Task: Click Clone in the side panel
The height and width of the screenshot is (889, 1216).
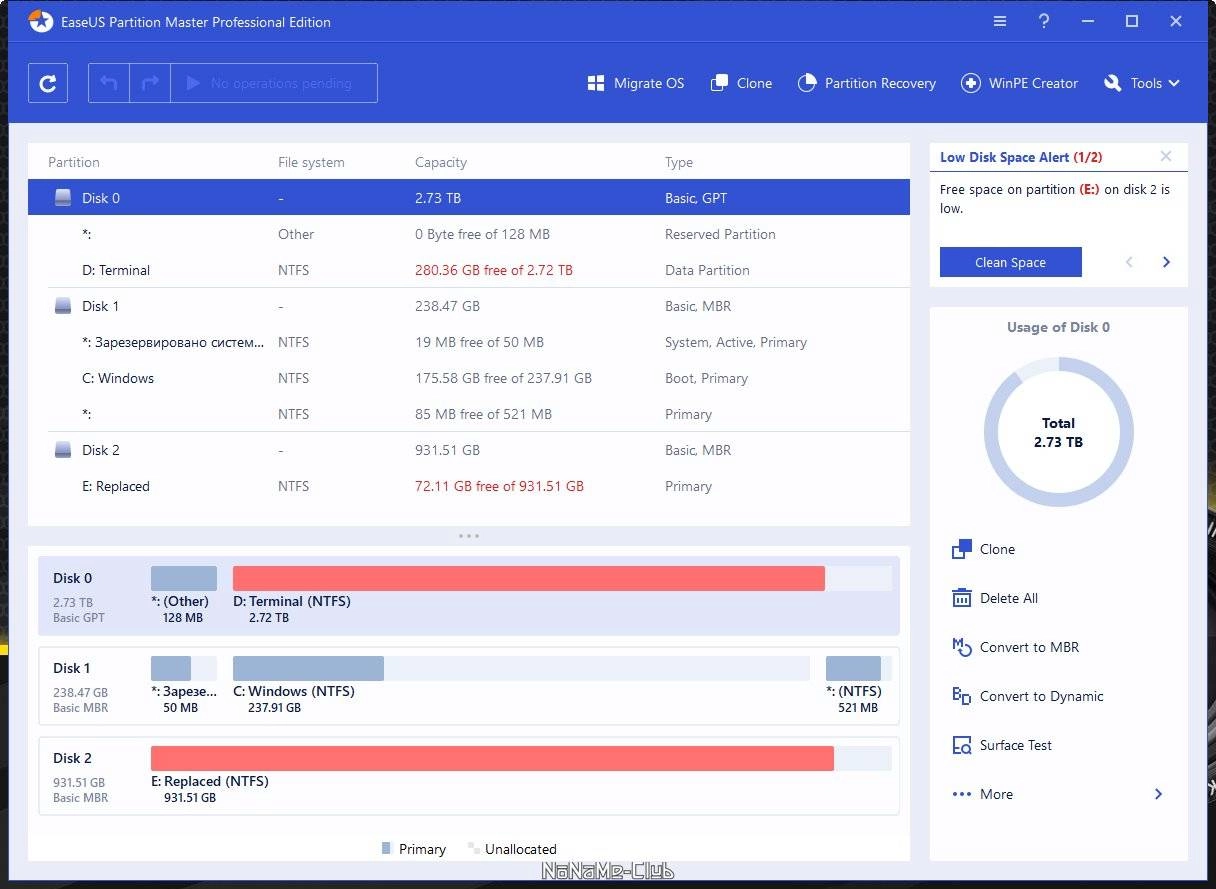Action: (x=984, y=549)
